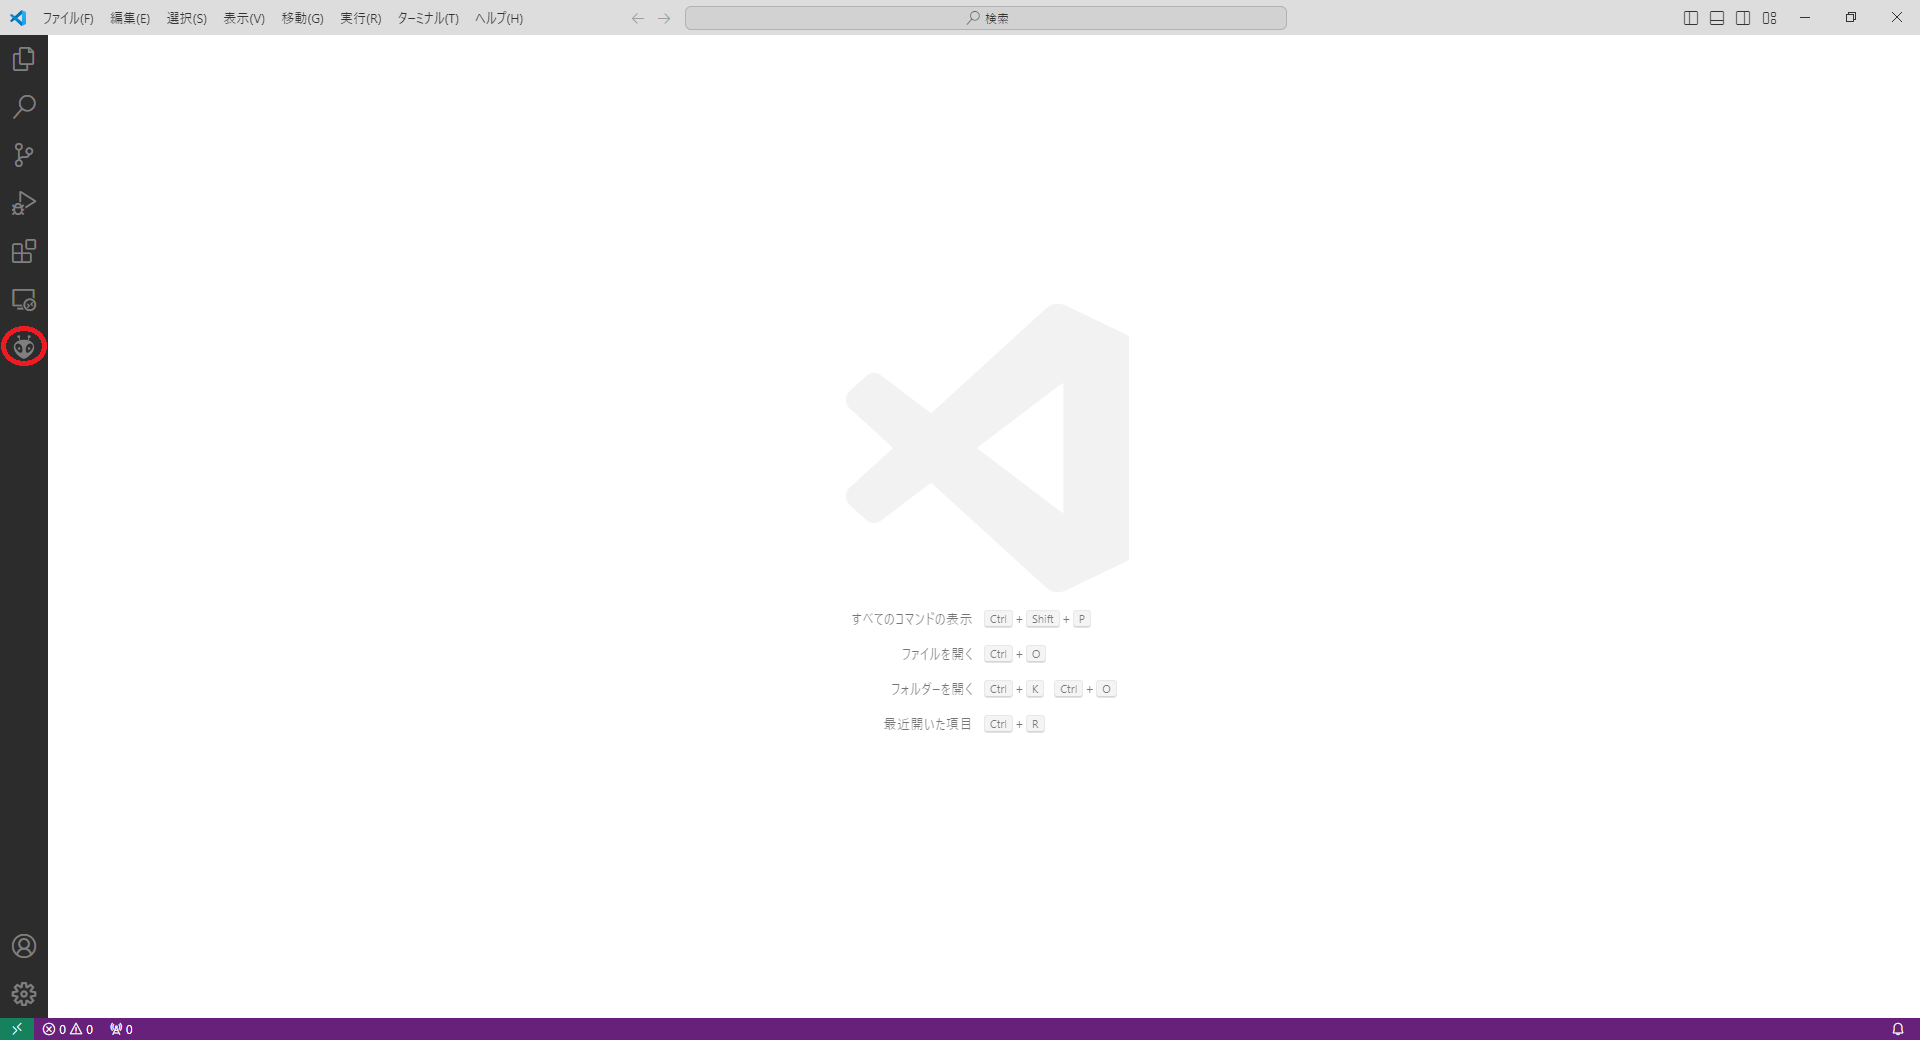Screen dimensions: 1920x1040
Task: Open the PlatformIO alien-head icon
Action: (24, 347)
